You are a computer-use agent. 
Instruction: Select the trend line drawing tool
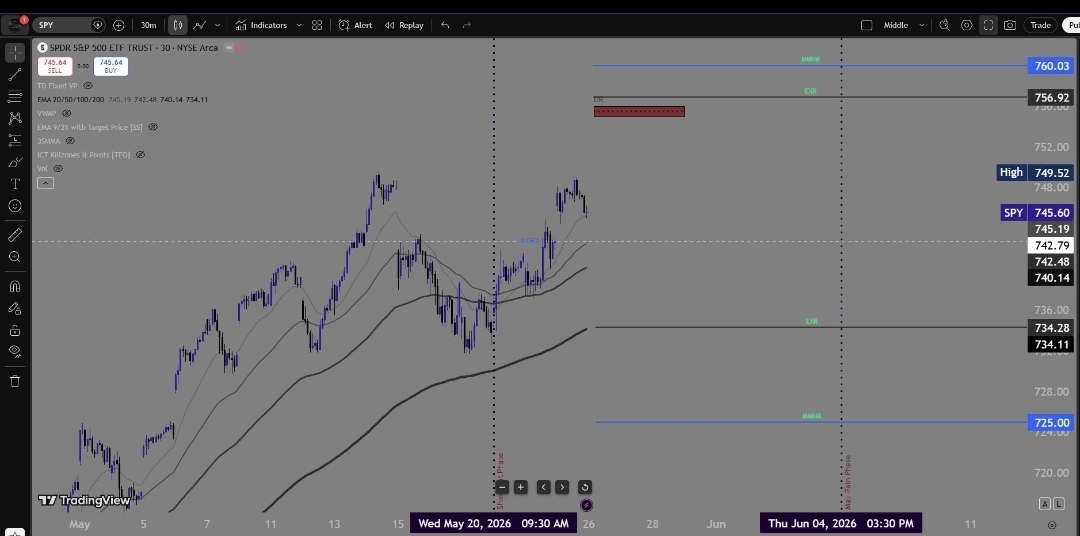(14, 74)
